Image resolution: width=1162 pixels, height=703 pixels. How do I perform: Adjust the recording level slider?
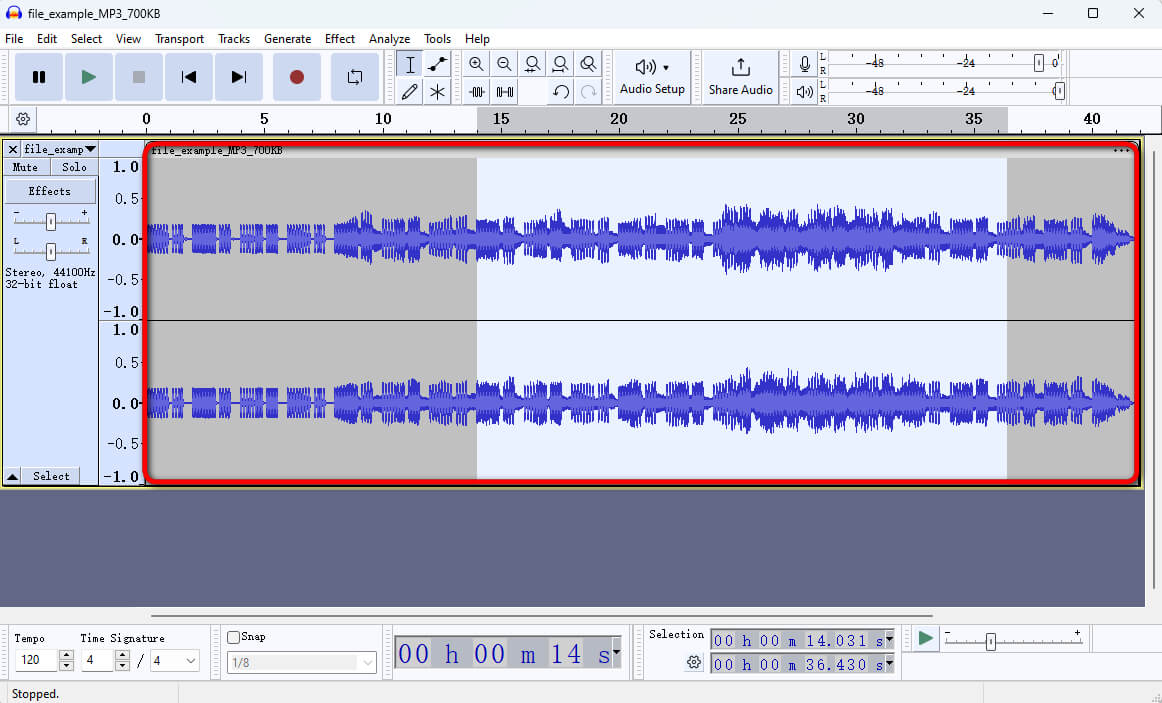click(x=1039, y=63)
